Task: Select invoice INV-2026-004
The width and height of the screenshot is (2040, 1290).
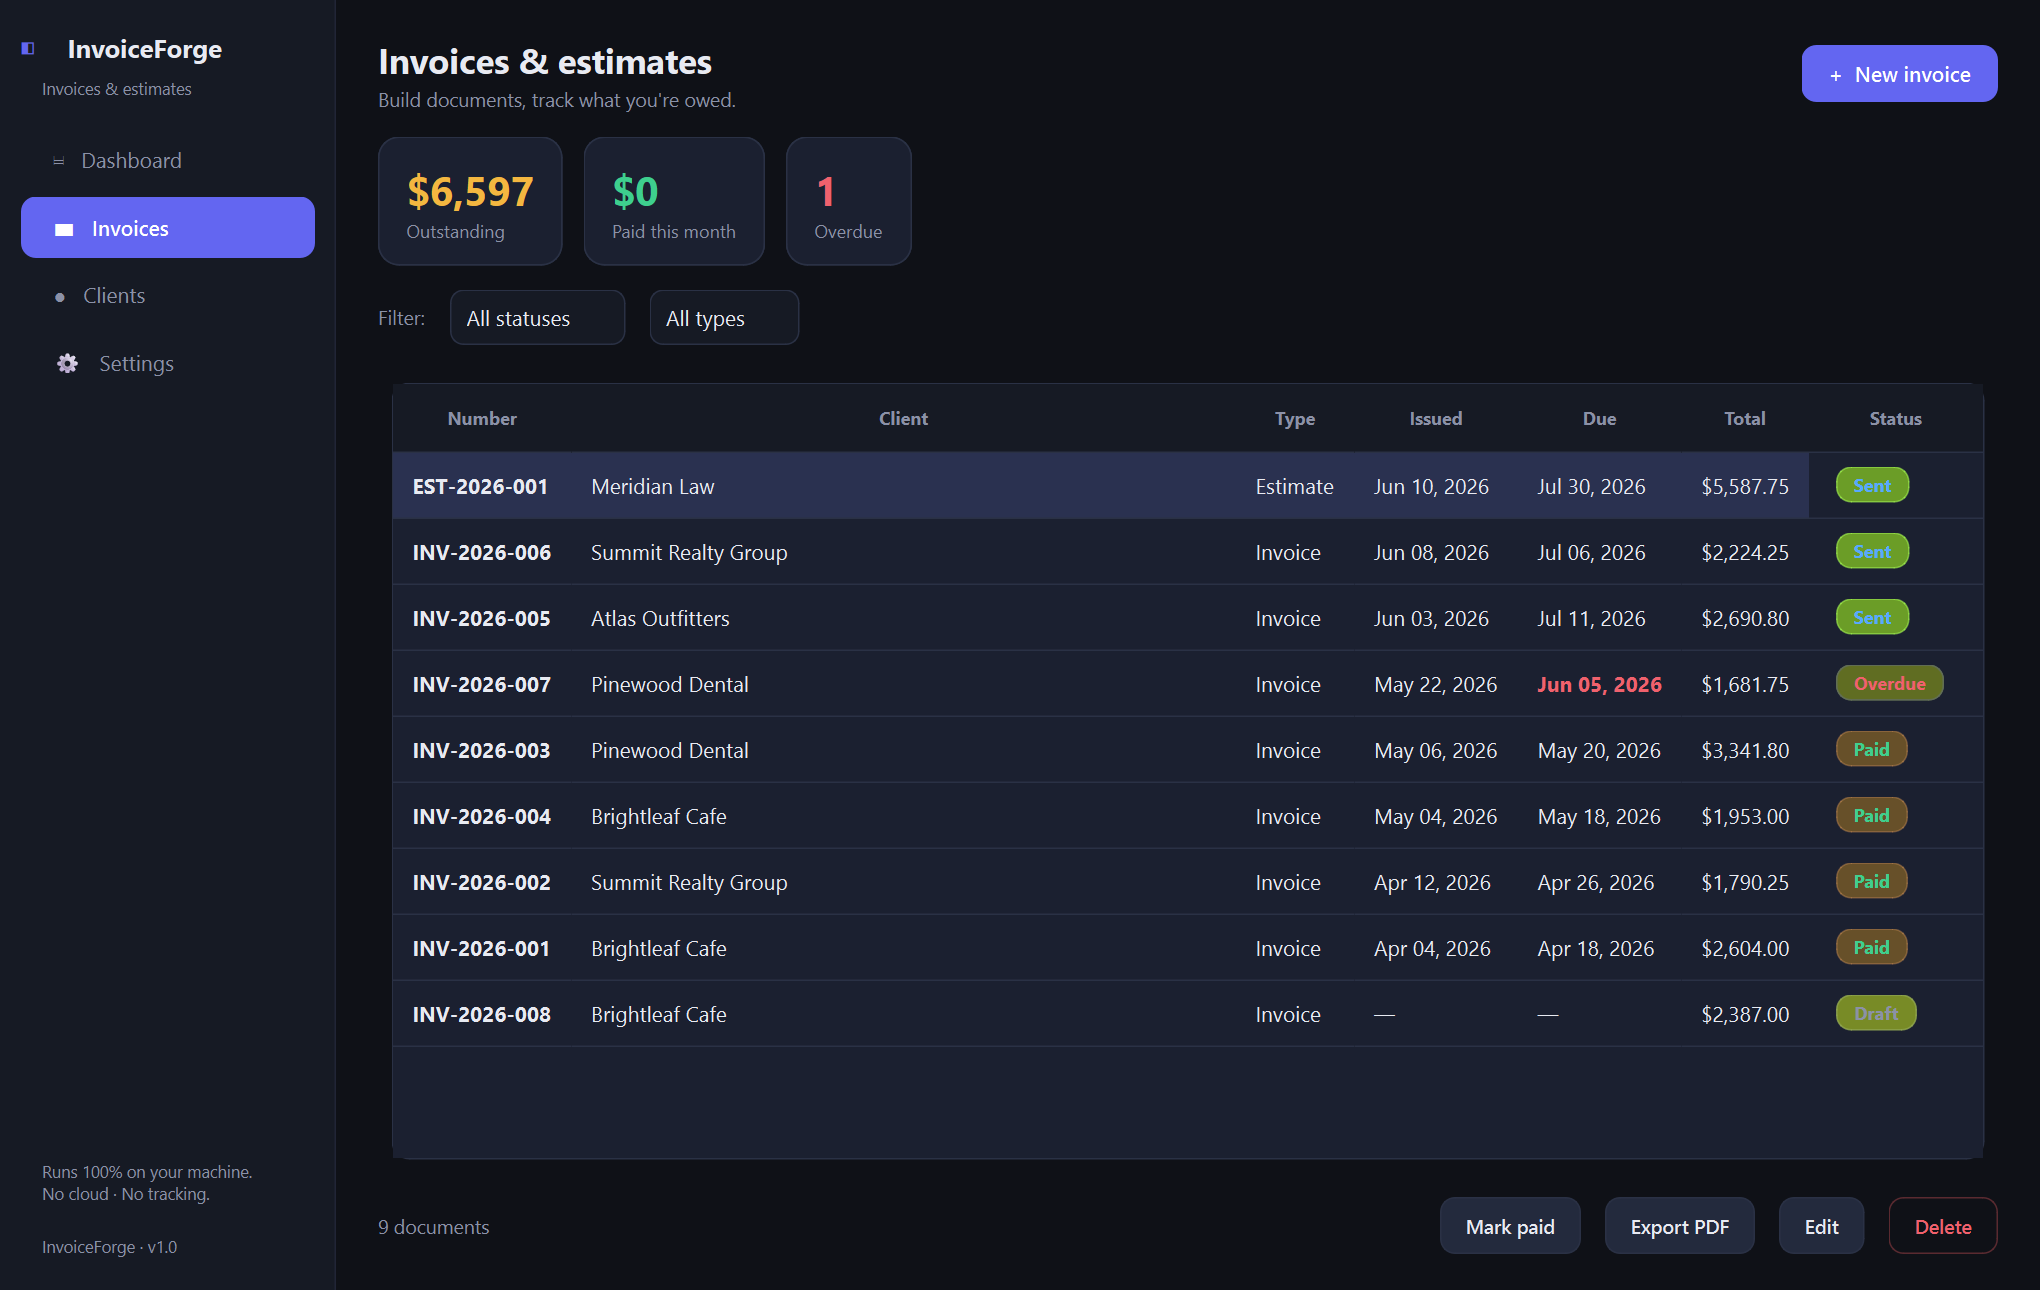Action: tap(1187, 816)
